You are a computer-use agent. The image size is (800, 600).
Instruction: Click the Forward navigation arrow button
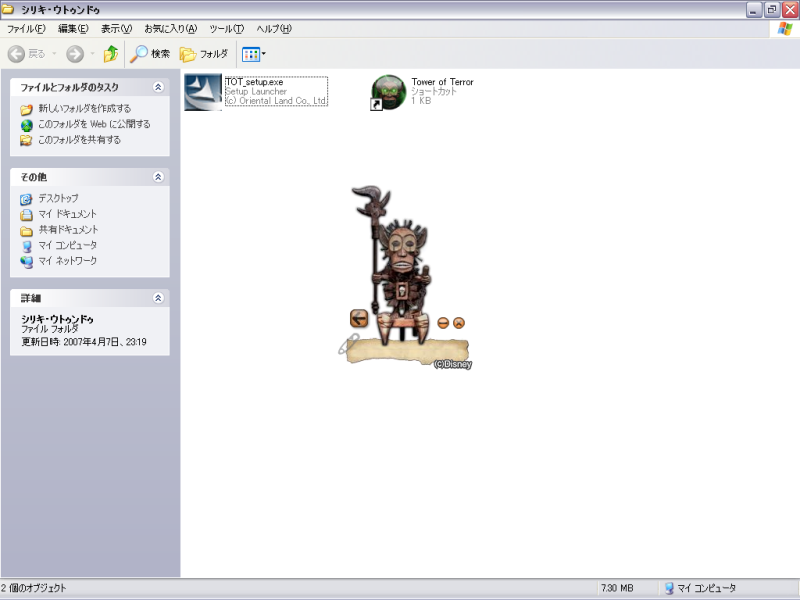pos(75,54)
